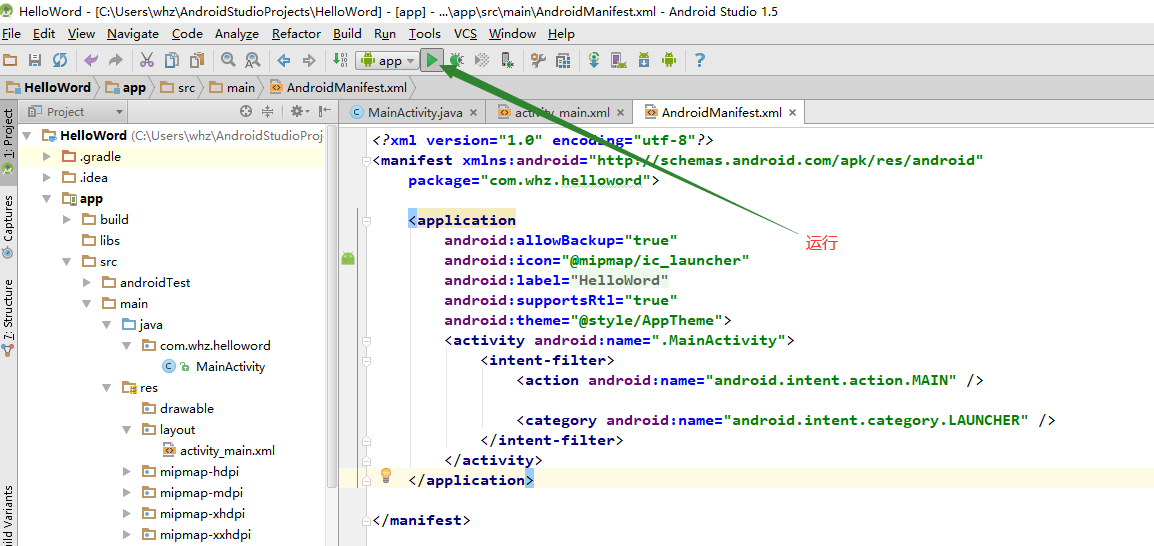
Task: Click the AndroidManifest.xml breadcrumb
Action: (339, 88)
